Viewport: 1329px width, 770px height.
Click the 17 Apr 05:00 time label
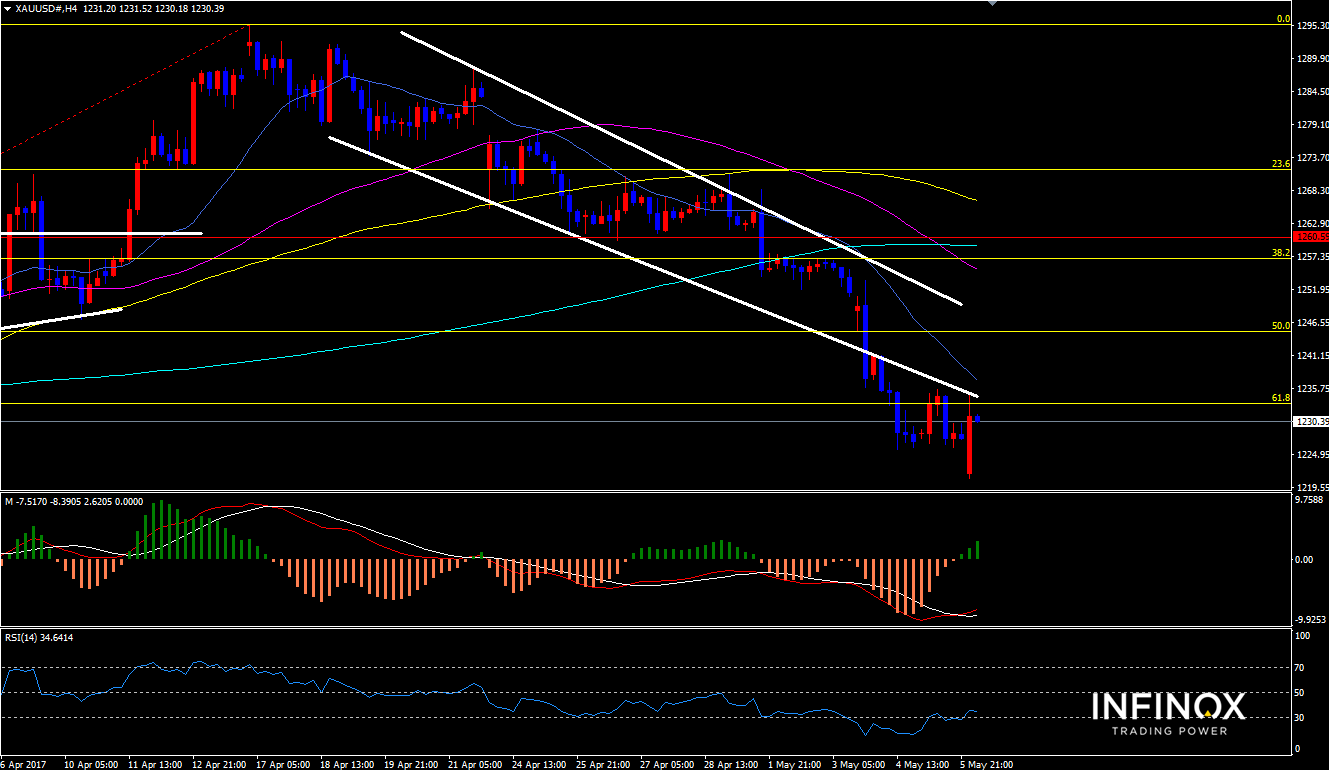click(281, 764)
